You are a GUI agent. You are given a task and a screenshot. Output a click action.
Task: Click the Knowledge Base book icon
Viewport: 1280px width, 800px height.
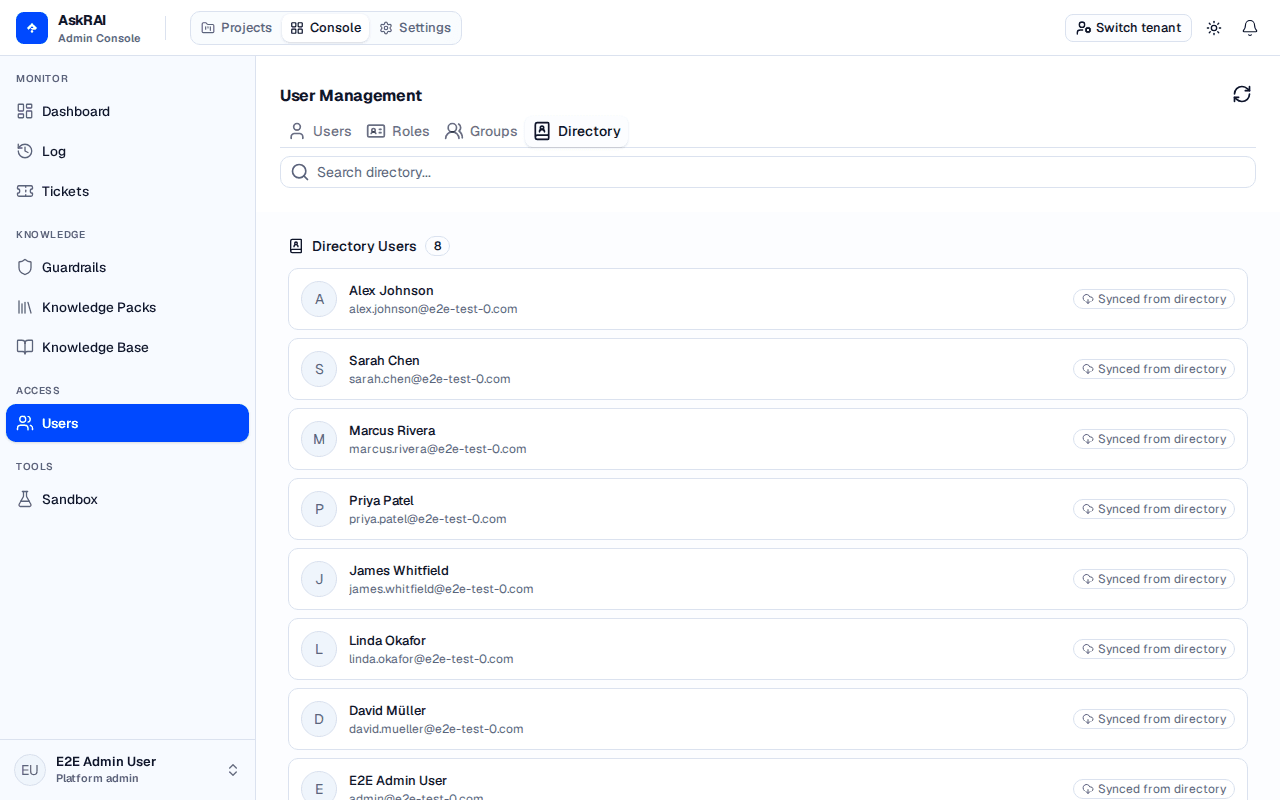coord(25,347)
